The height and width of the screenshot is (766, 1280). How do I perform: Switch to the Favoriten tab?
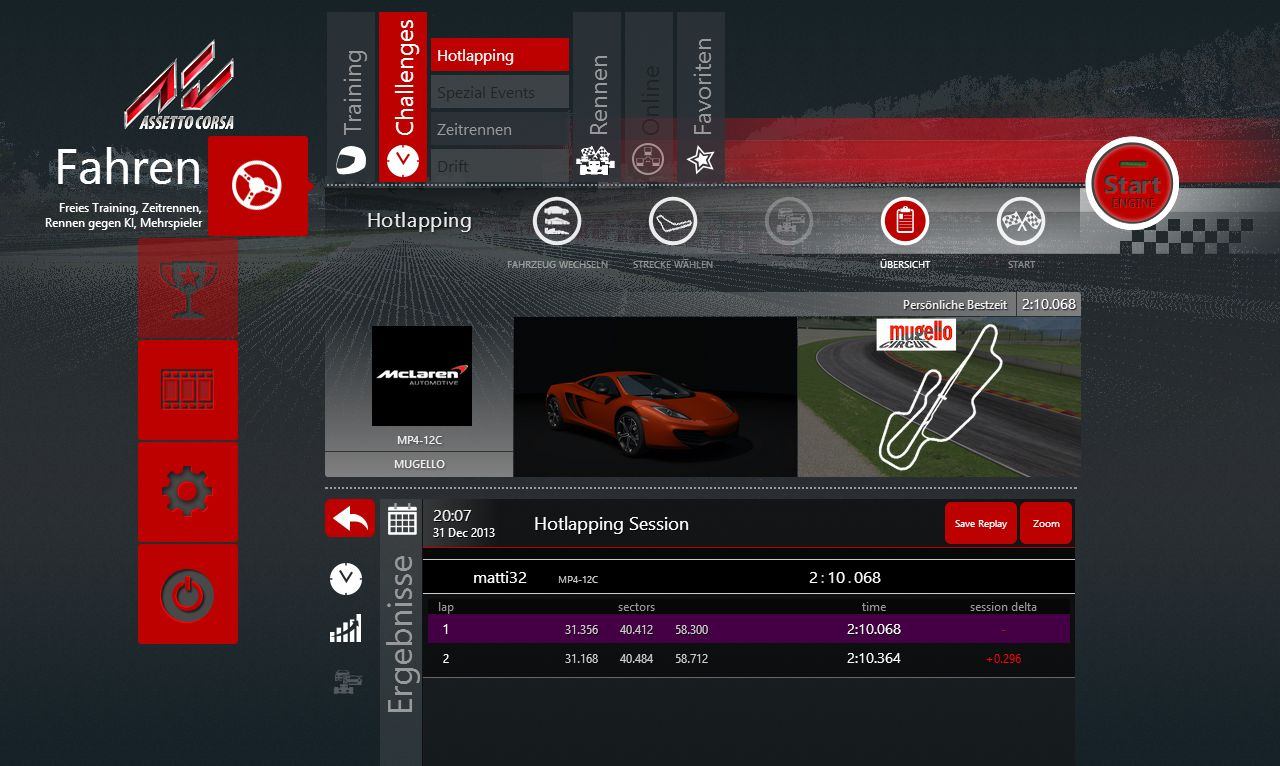[x=701, y=97]
